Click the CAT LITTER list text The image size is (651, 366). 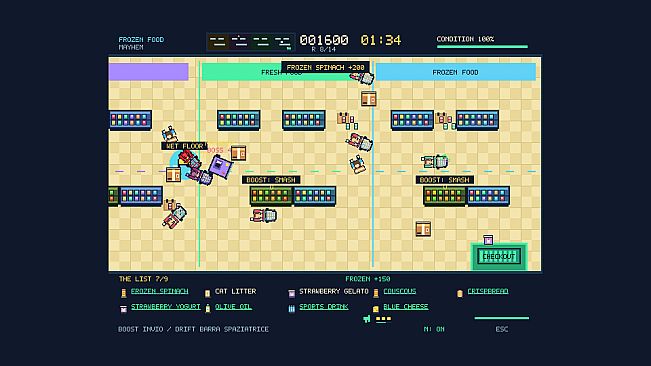tap(235, 291)
